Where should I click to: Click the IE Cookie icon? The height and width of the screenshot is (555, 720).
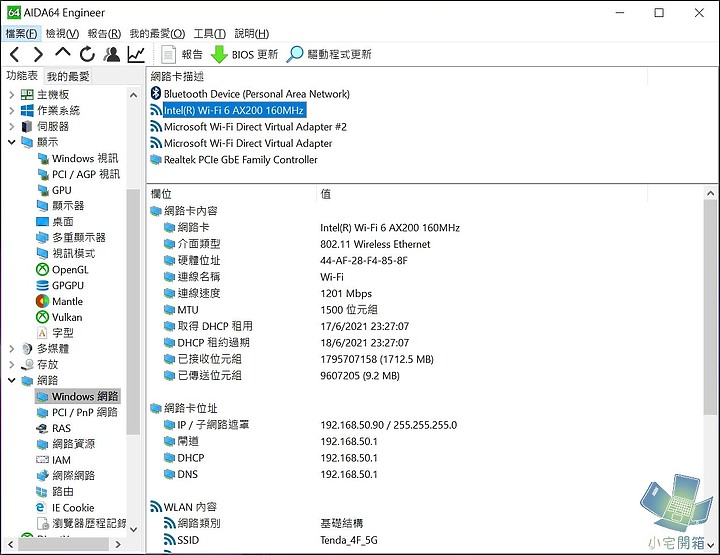41,507
